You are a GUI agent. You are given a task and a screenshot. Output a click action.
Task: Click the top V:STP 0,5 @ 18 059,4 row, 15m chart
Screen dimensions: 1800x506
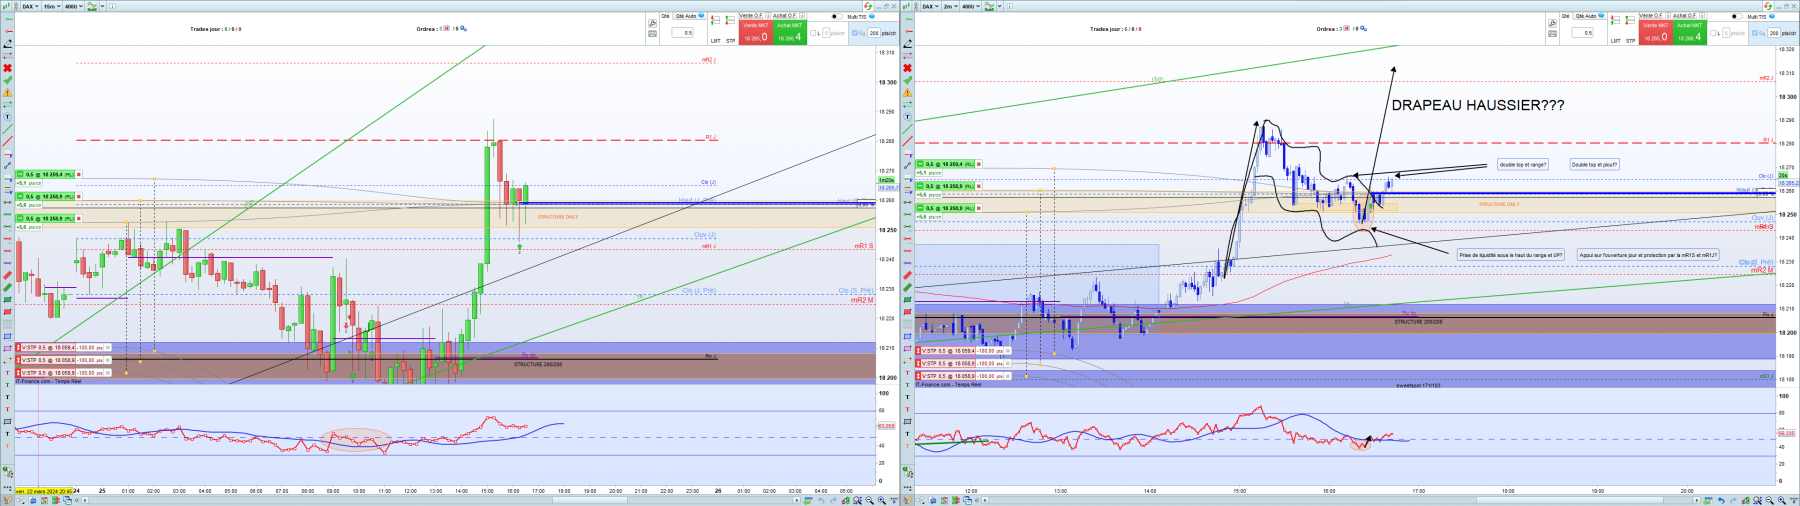62,348
